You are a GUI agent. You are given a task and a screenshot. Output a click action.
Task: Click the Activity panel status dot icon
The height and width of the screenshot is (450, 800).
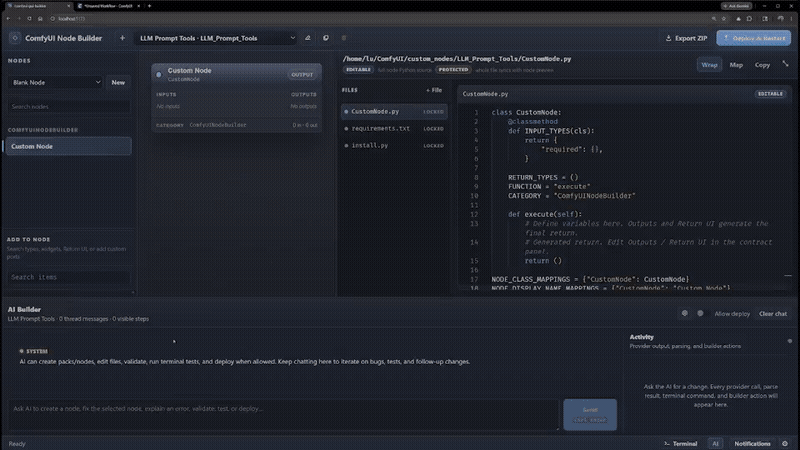coord(789,341)
